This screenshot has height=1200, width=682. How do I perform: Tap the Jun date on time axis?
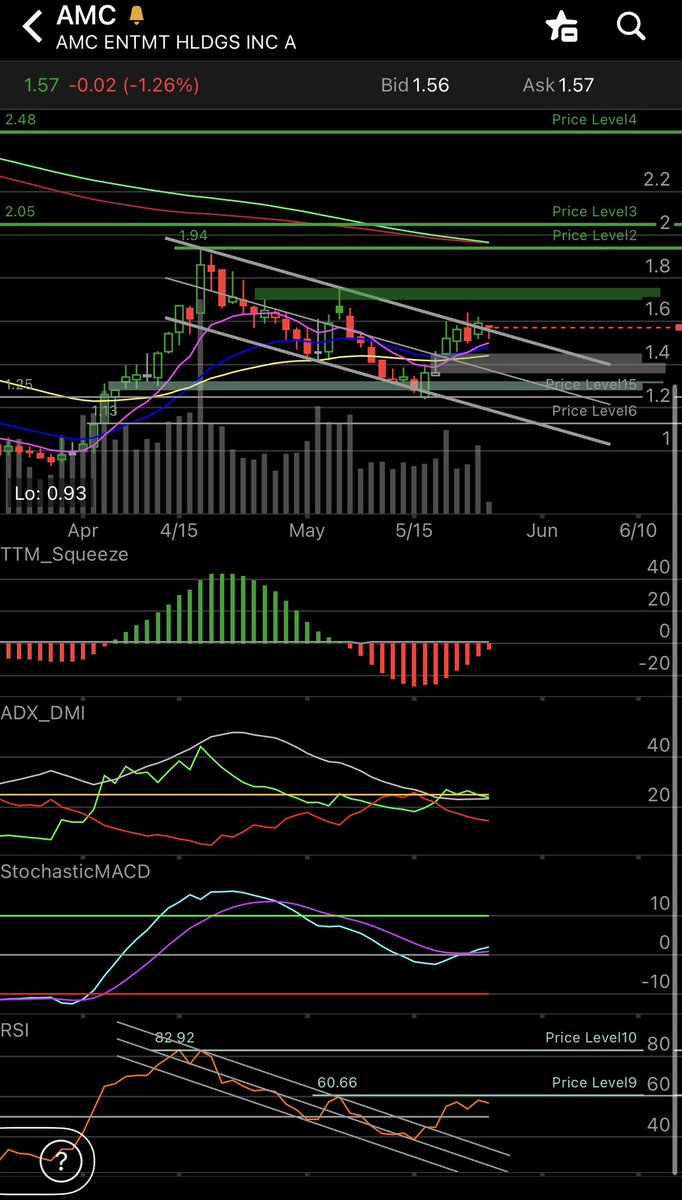click(x=542, y=530)
